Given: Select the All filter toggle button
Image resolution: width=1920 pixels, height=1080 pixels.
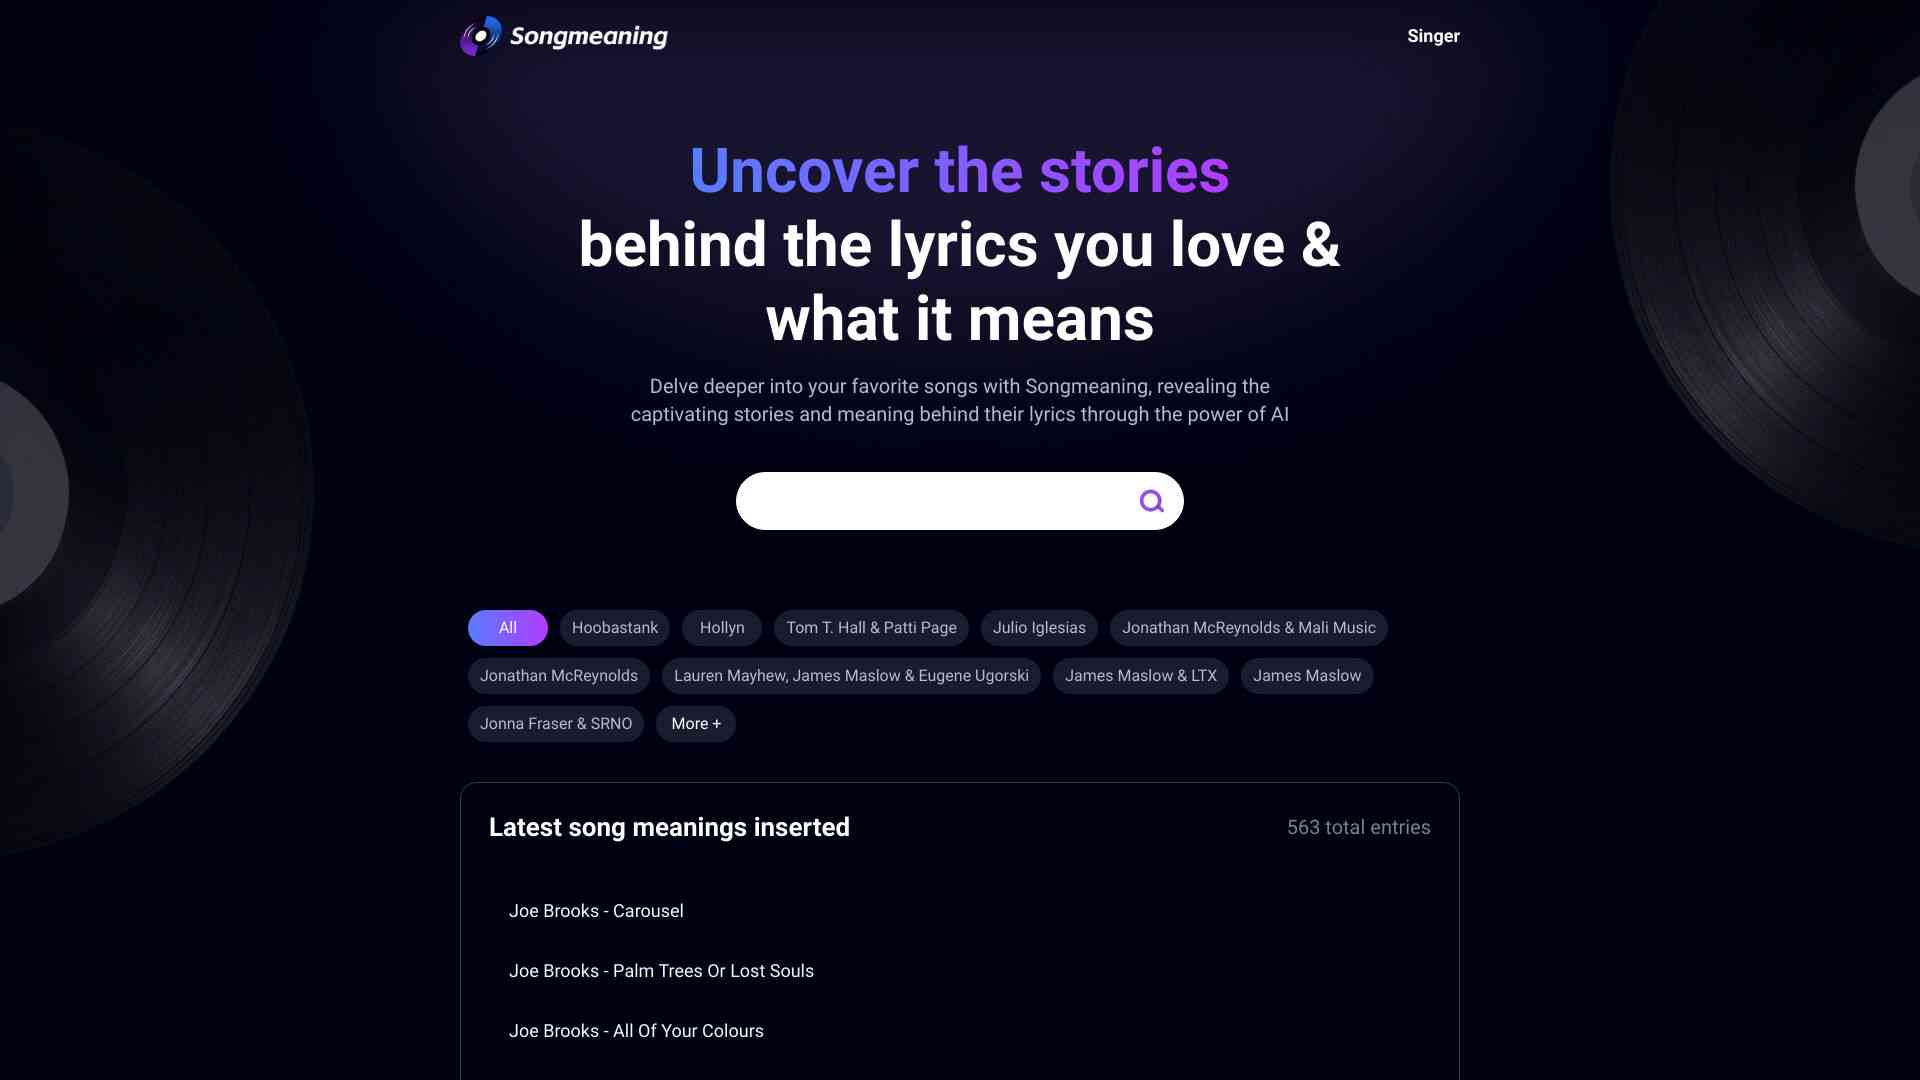Looking at the screenshot, I should click(506, 628).
